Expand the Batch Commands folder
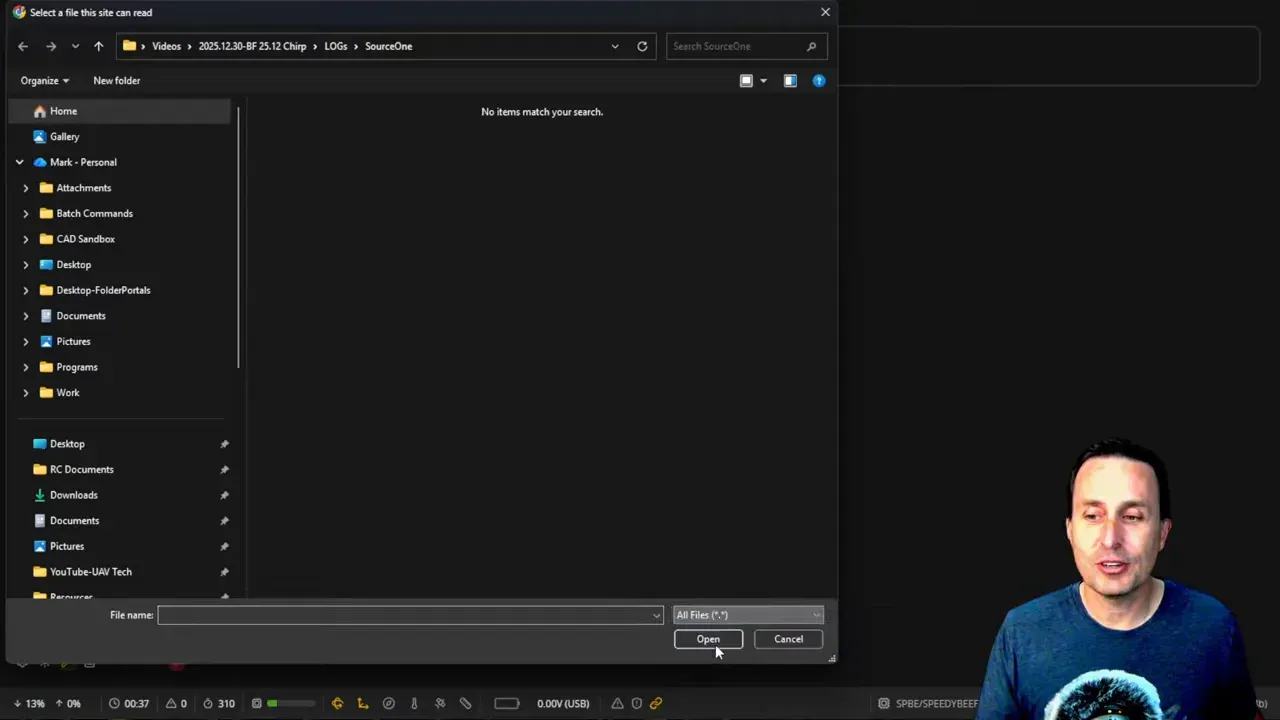The height and width of the screenshot is (720, 1280). (x=26, y=213)
